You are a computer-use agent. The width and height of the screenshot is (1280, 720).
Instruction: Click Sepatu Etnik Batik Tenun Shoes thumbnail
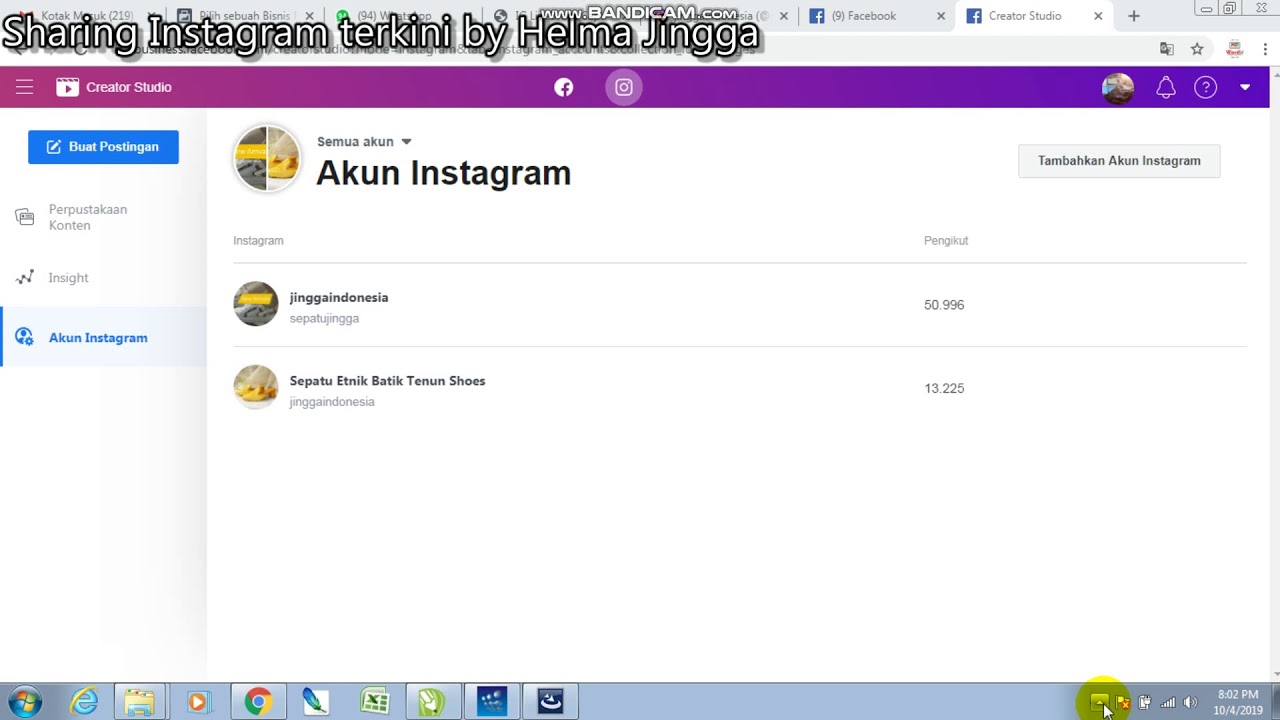click(255, 387)
